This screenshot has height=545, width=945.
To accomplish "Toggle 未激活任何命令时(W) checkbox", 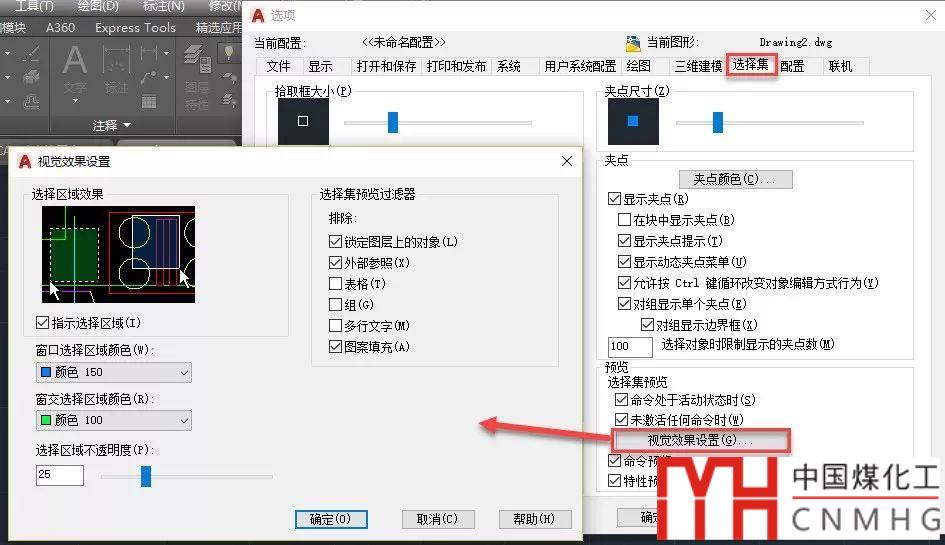I will [621, 419].
